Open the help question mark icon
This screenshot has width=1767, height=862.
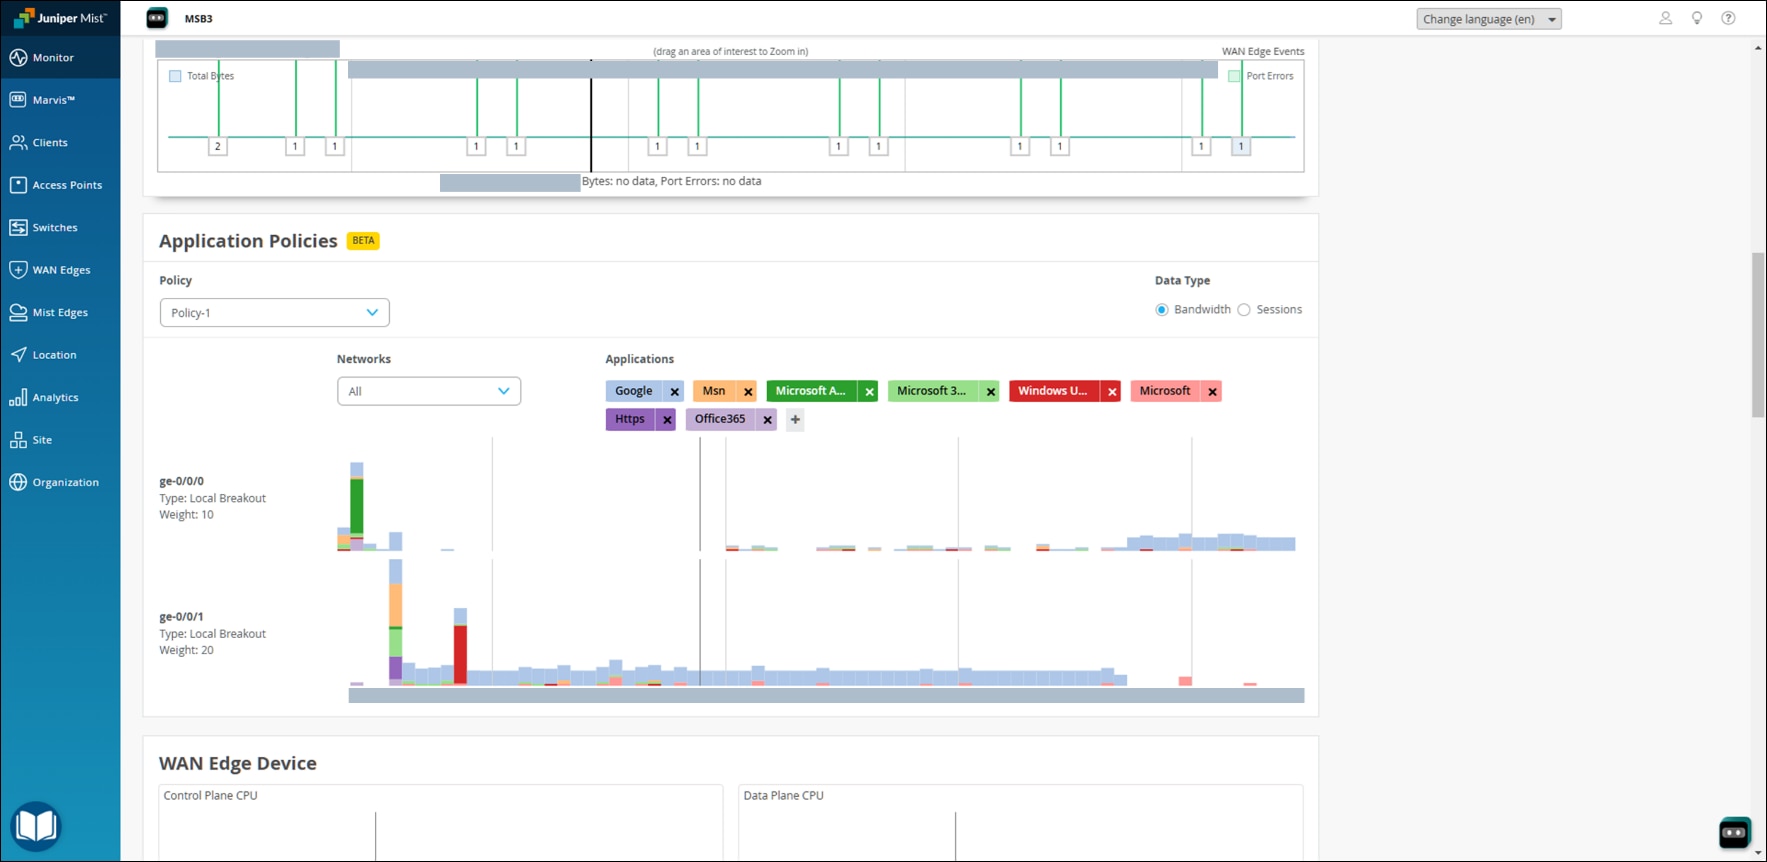pyautogui.click(x=1728, y=18)
